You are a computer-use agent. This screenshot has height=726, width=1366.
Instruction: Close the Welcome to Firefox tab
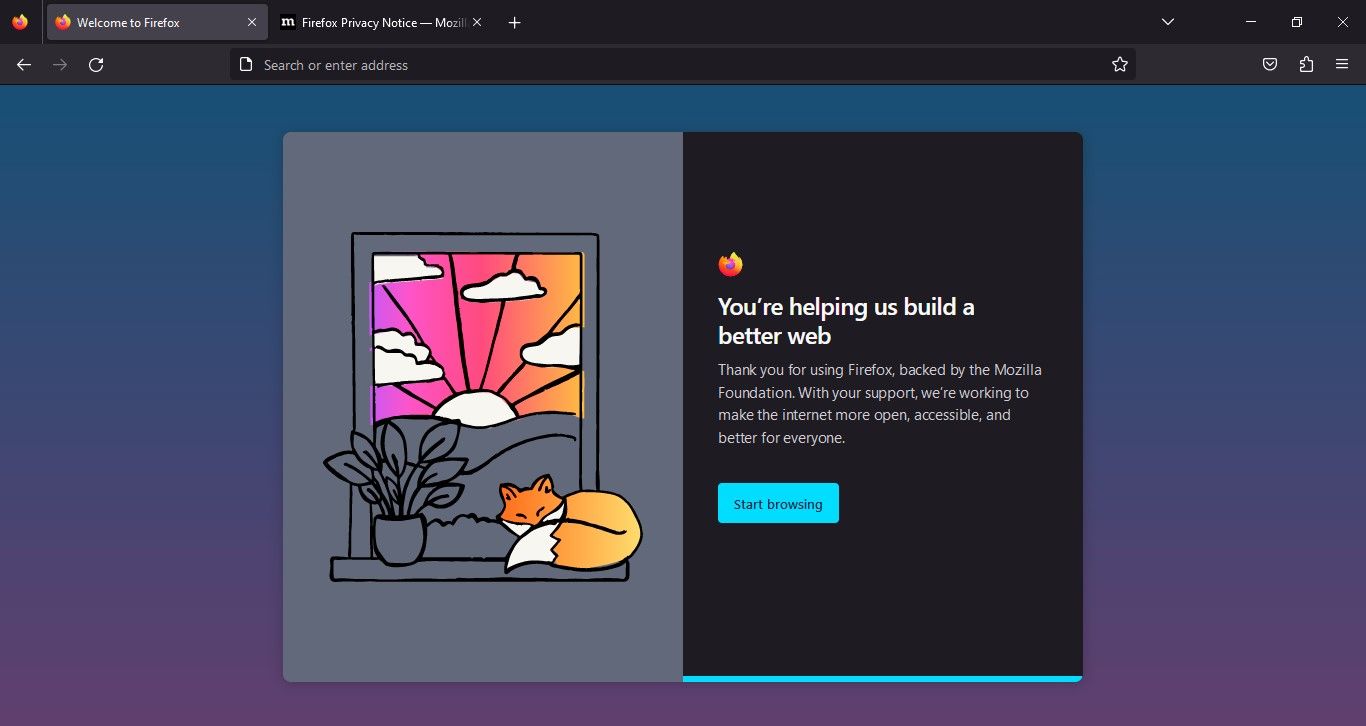click(x=252, y=22)
